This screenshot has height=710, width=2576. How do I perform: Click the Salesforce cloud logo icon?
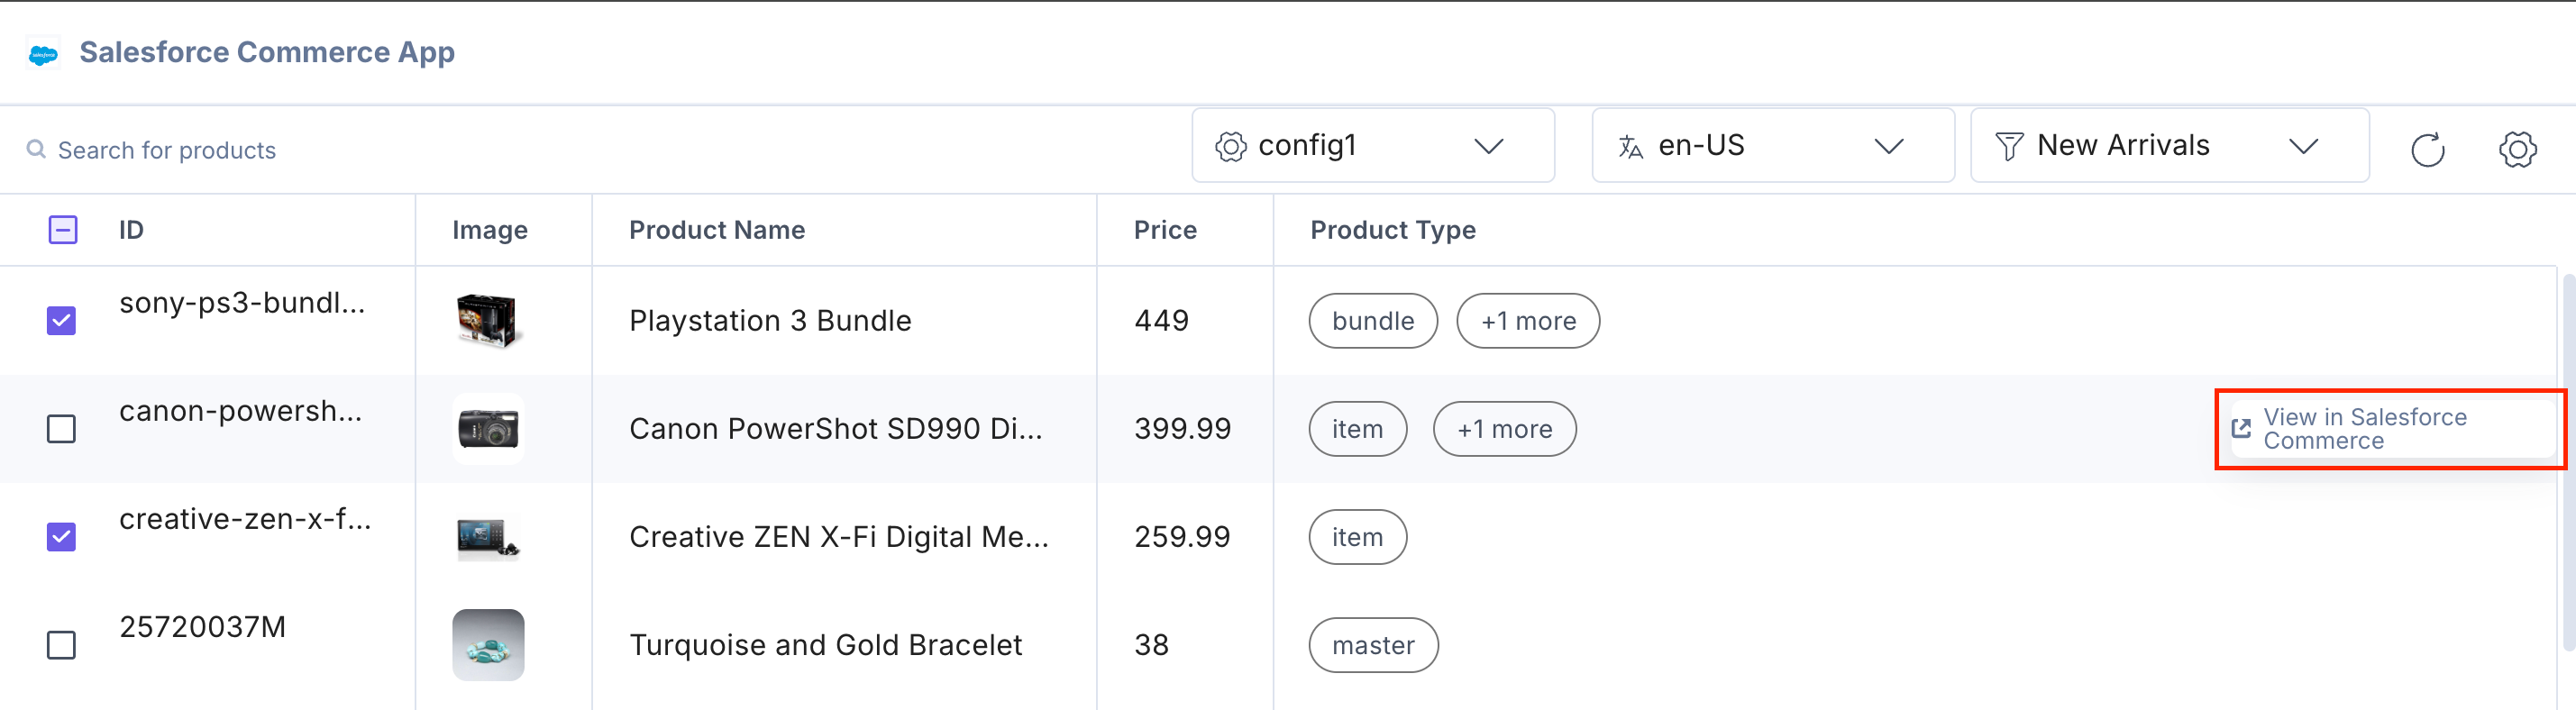click(43, 54)
